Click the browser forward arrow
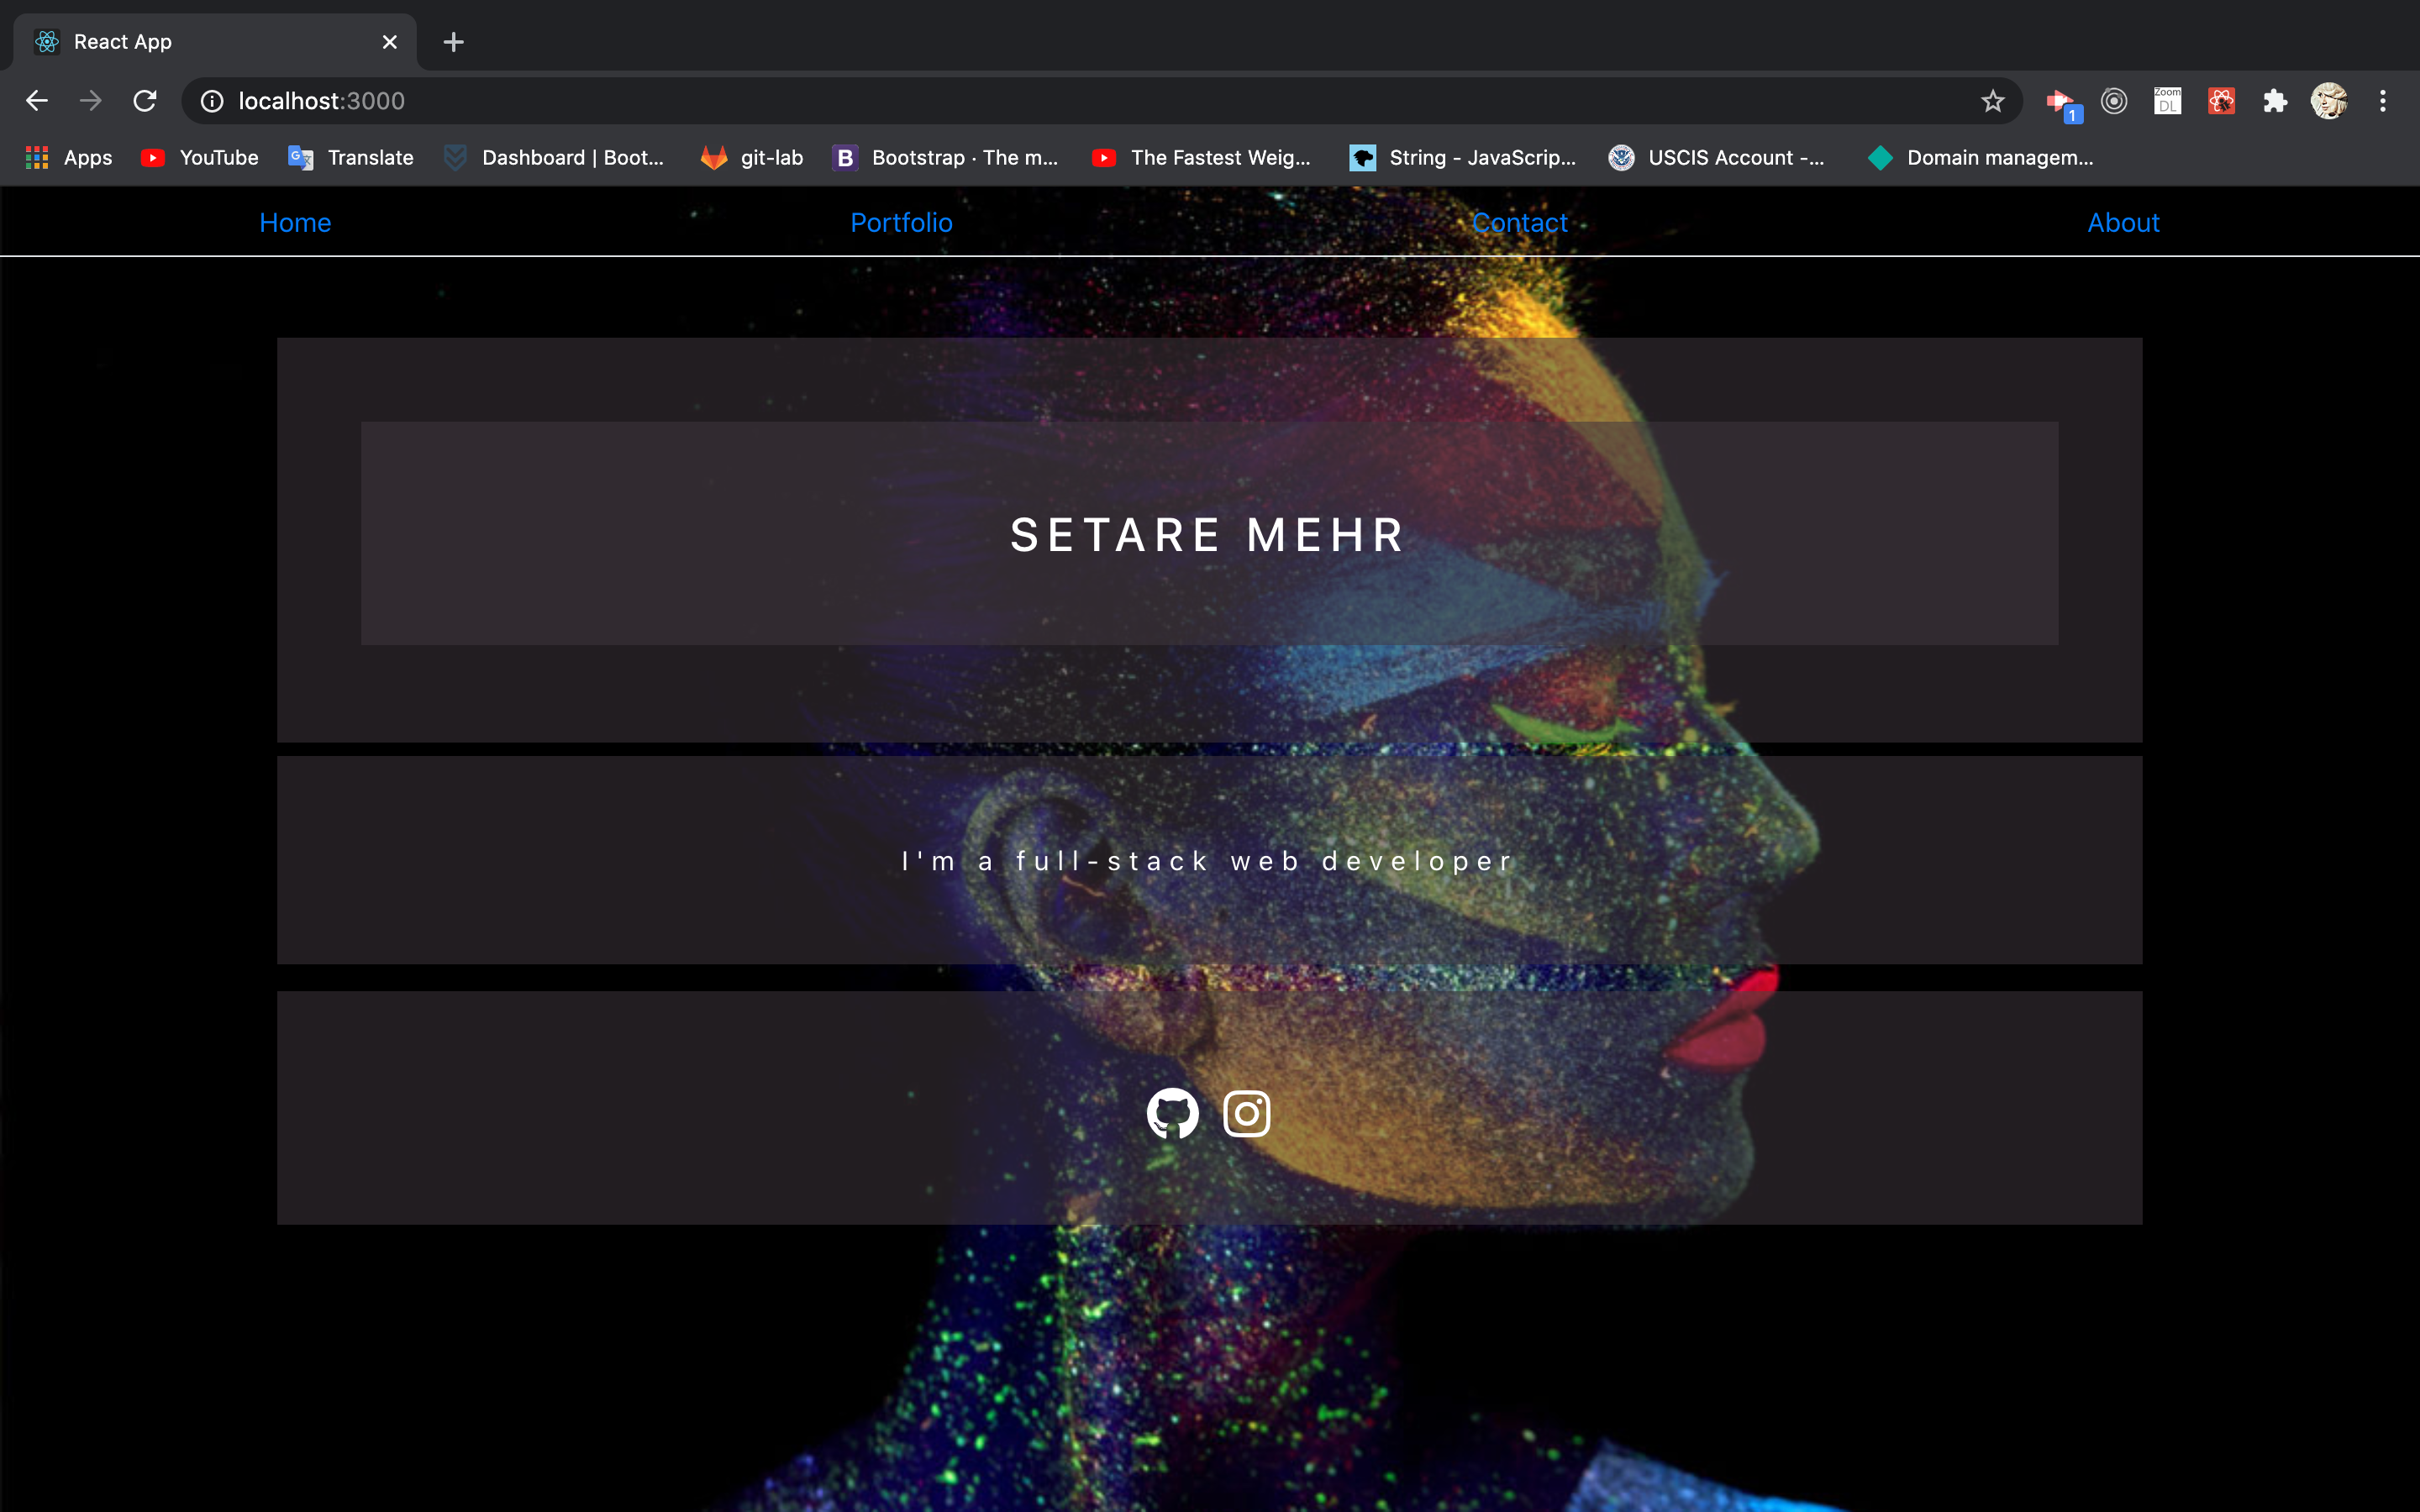The height and width of the screenshot is (1512, 2420). 91,101
